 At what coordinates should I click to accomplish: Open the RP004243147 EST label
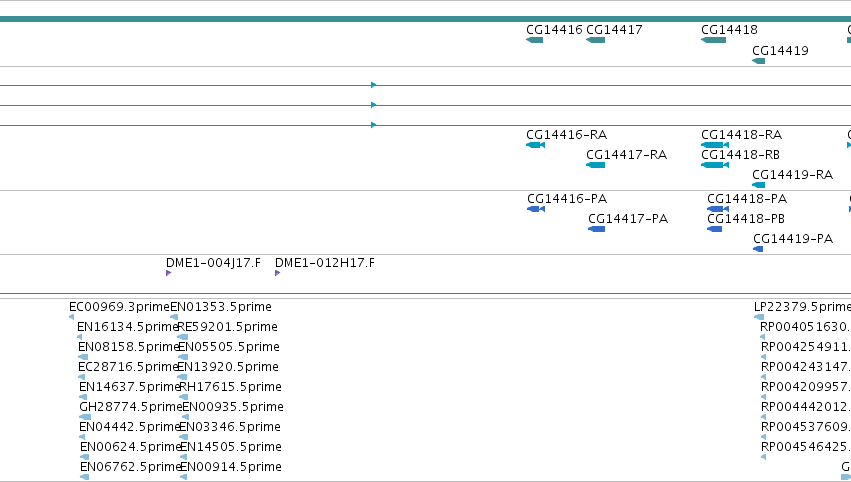pos(806,367)
